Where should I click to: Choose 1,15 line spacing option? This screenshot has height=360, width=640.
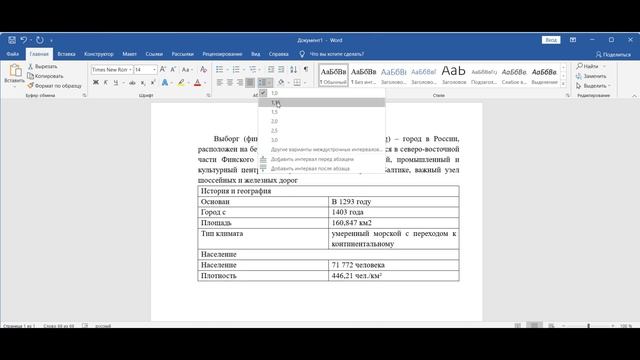322,102
